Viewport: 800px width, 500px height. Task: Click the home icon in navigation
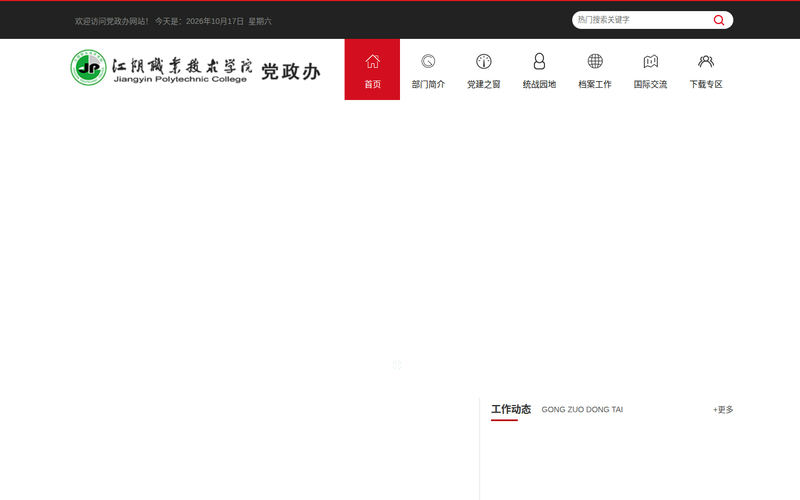coord(372,61)
